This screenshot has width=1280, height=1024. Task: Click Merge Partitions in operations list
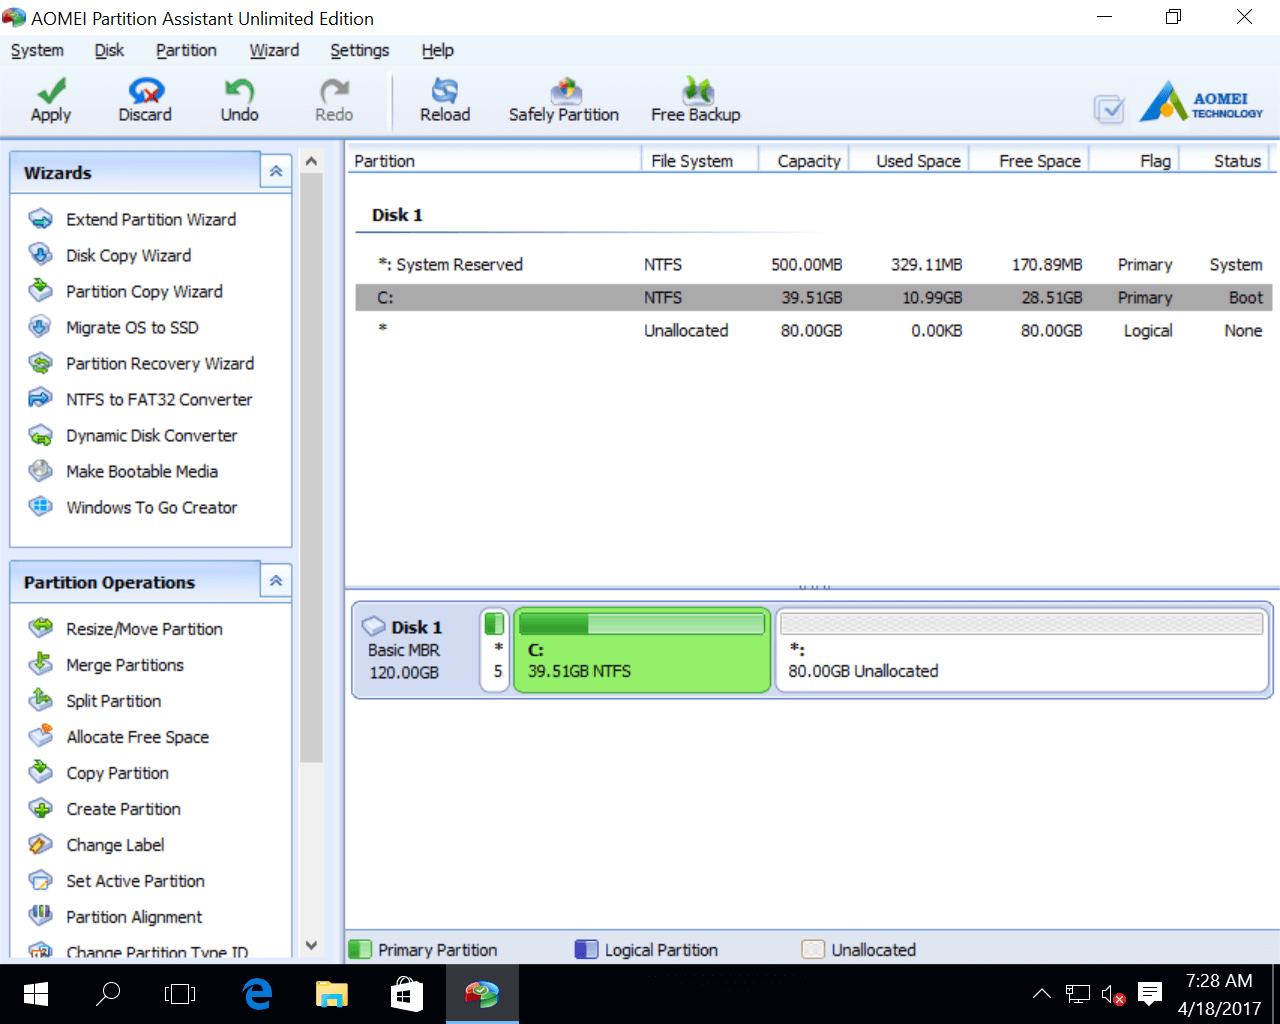click(125, 665)
